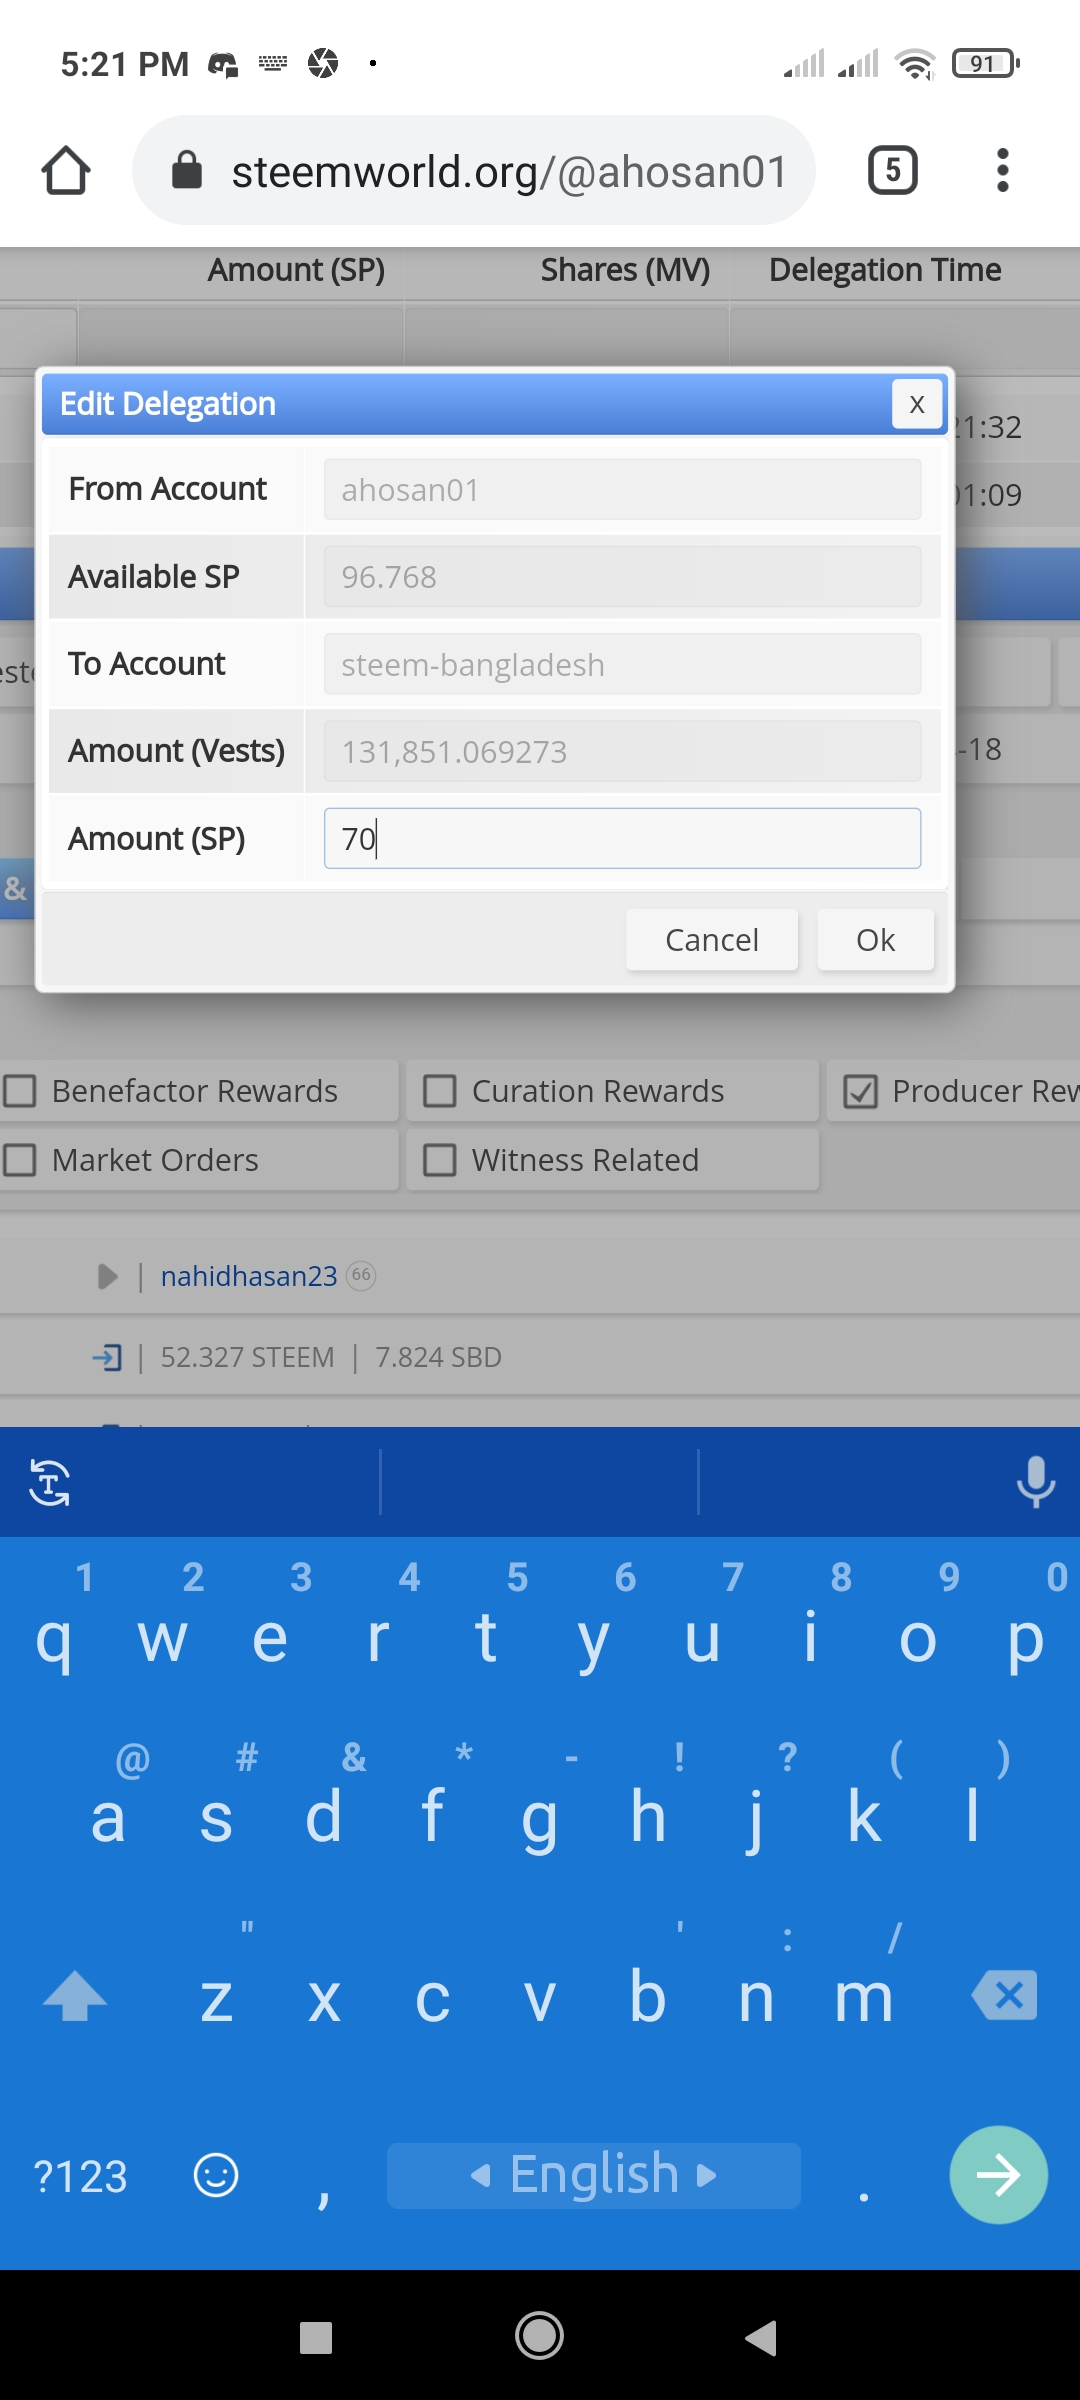Click the Available SP field
1080x2400 pixels.
coord(622,577)
